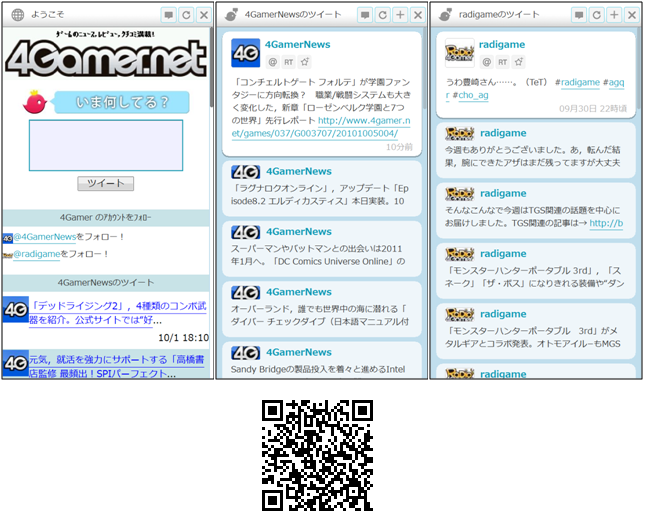The image size is (645, 520).
Task: Click globe icon beside ようこそ title
Action: tap(18, 15)
